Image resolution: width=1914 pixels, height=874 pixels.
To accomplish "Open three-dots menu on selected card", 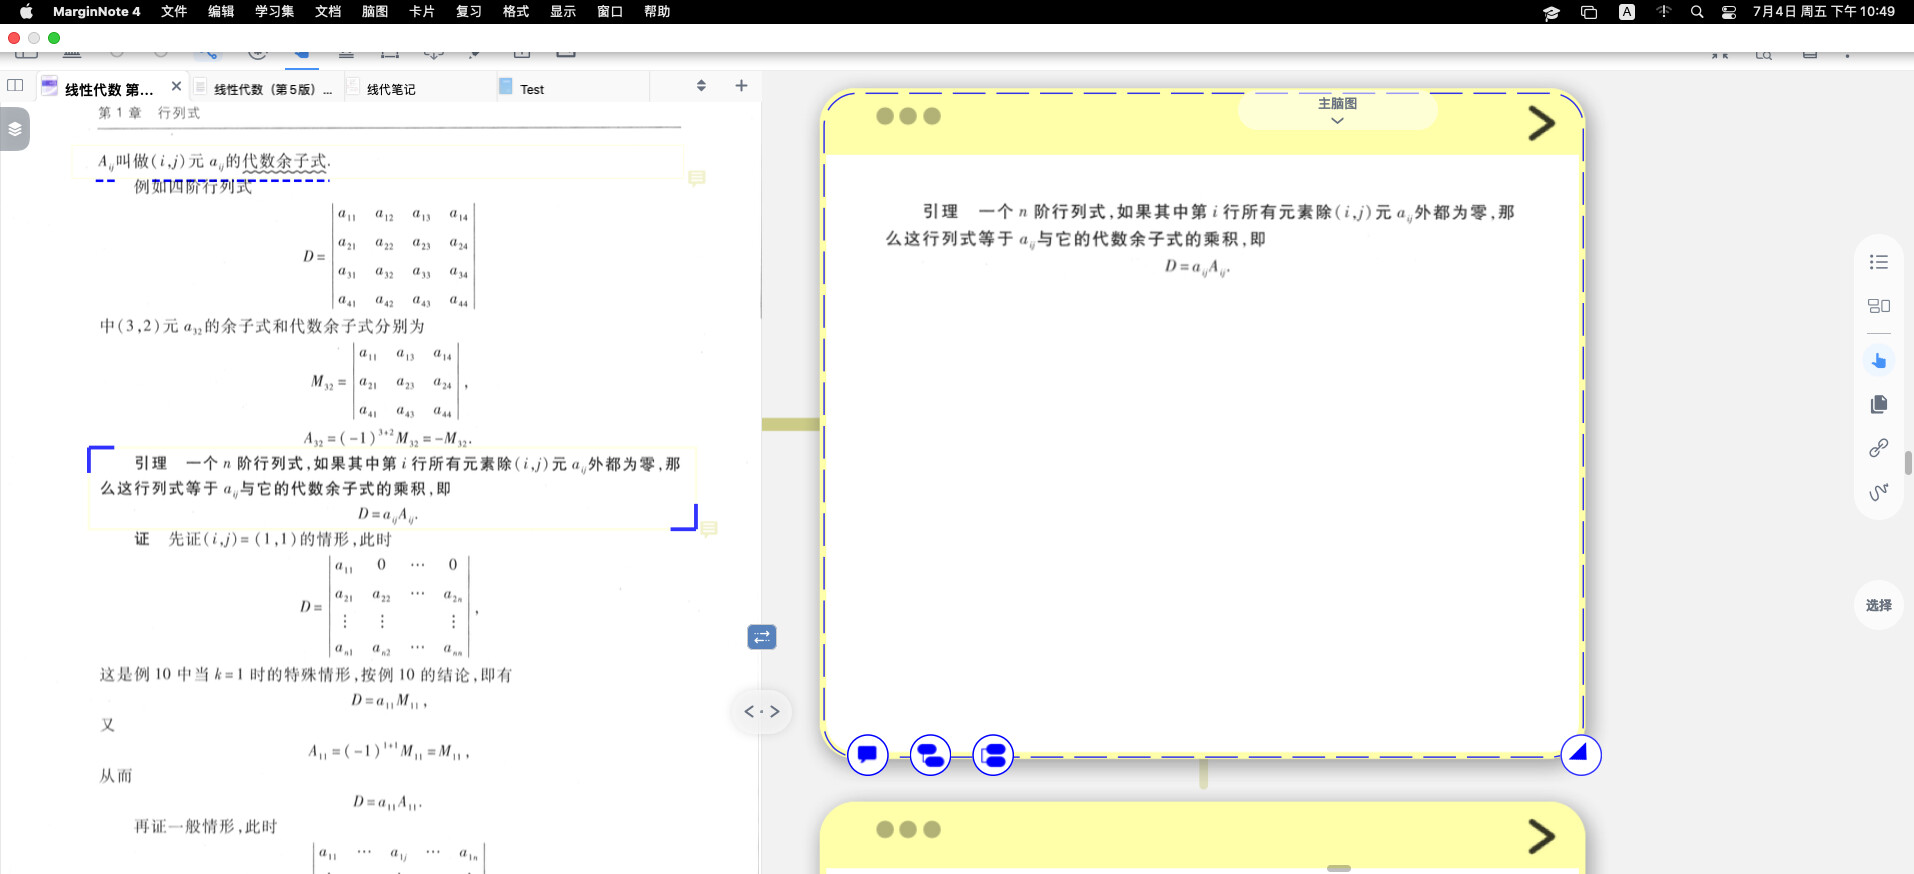I will click(x=908, y=116).
